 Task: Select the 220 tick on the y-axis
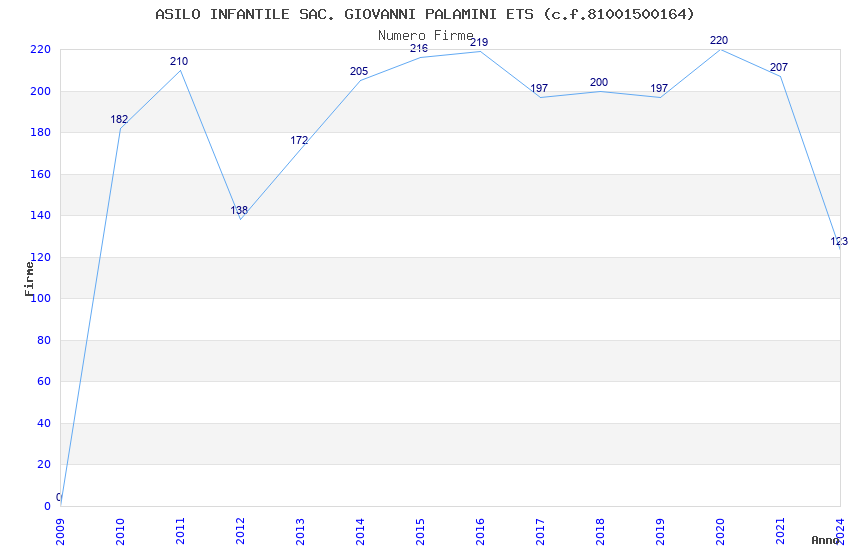[x=40, y=50]
